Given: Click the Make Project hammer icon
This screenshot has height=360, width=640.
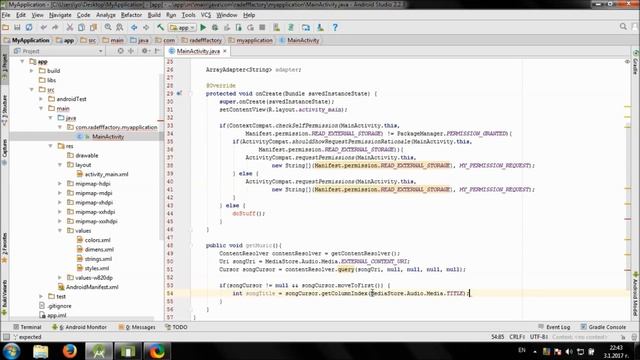Looking at the screenshot, I should coord(160,27).
